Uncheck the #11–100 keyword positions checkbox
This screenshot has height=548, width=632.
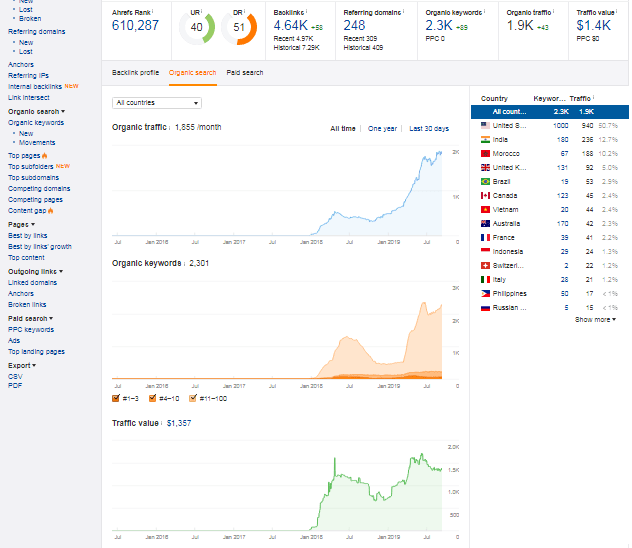[x=193, y=398]
